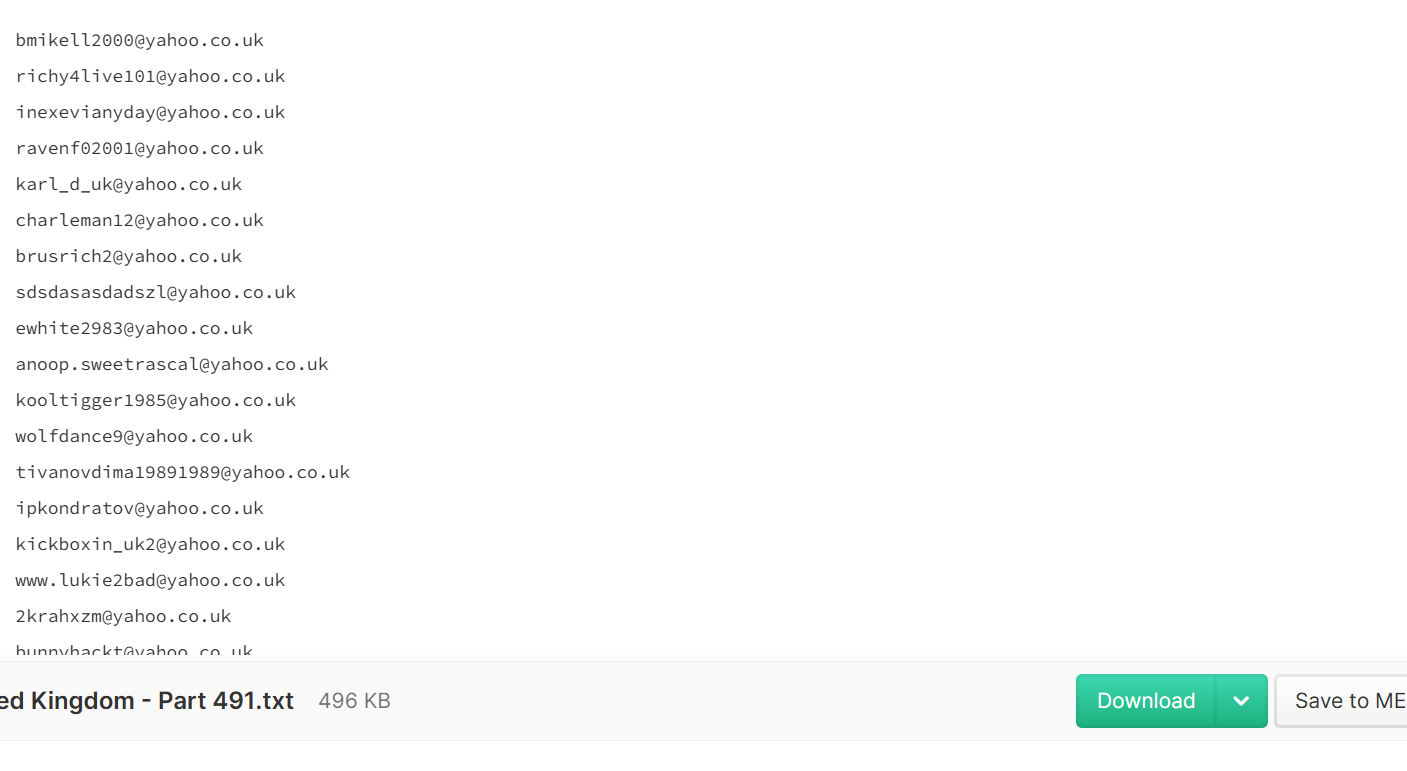Click the kooltigger1985 text line
Viewport: 1407px width, 771px height.
click(x=156, y=401)
